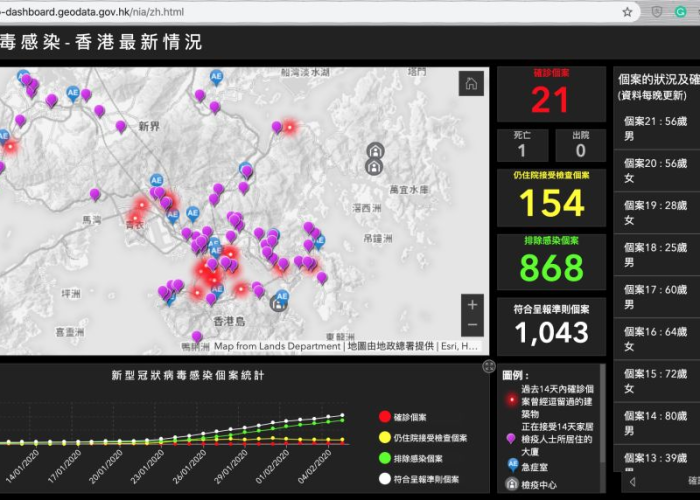Click the last white data point on chart
Image resolution: width=700 pixels, height=500 pixels.
tap(342, 415)
